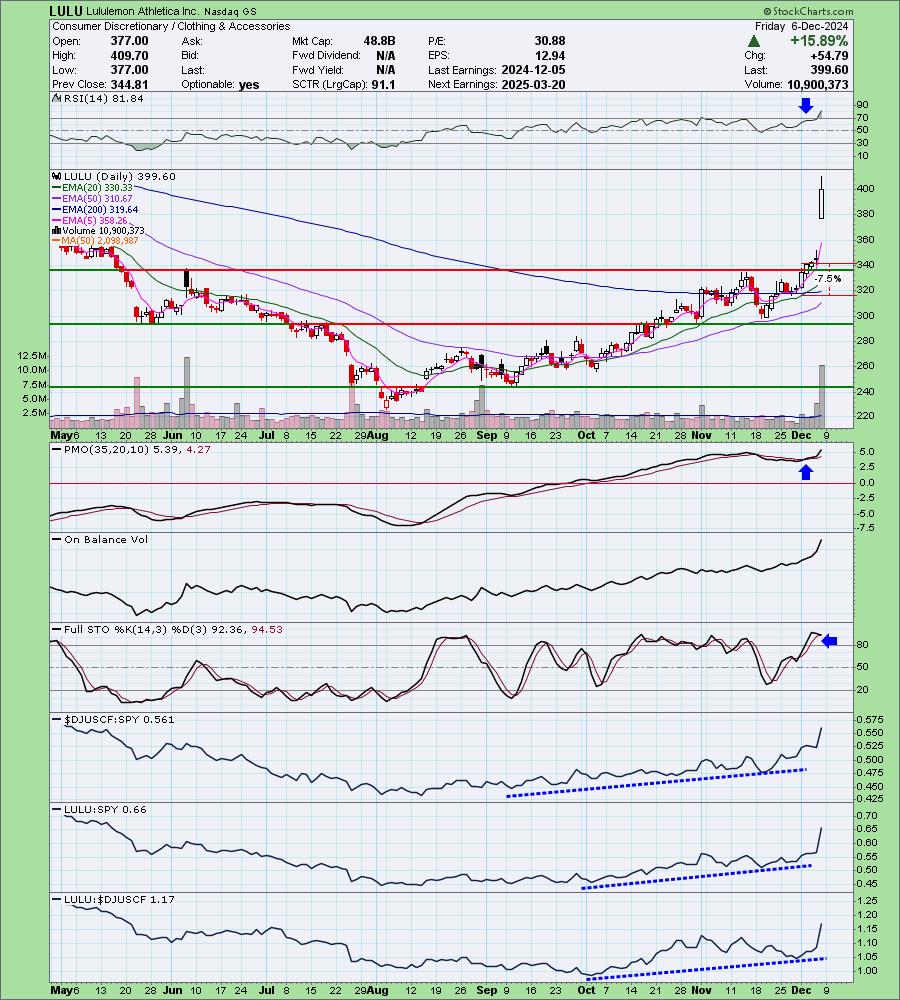Click the Chg value +54.79
The image size is (900, 1000).
(x=828, y=55)
